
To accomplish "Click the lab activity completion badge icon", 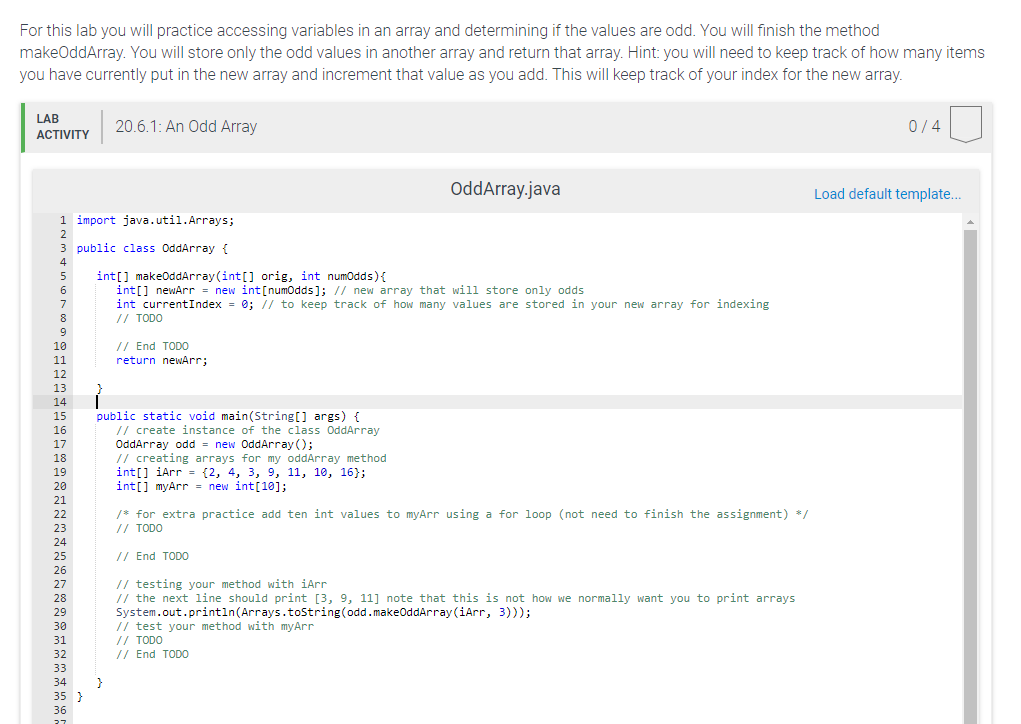I will pyautogui.click(x=966, y=124).
